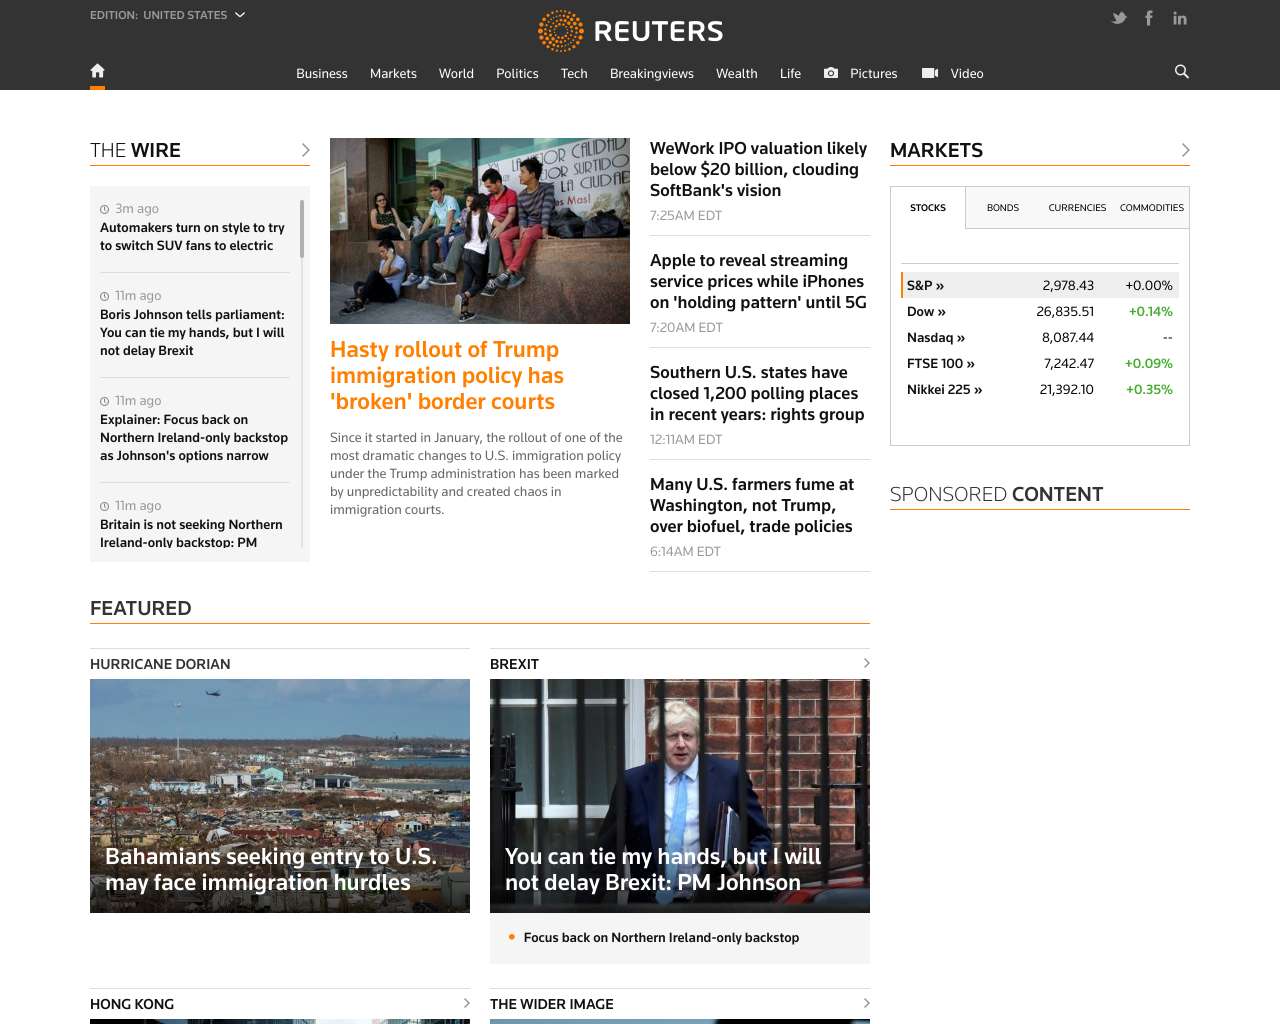Click the BREXIT section heading

pyautogui.click(x=514, y=664)
